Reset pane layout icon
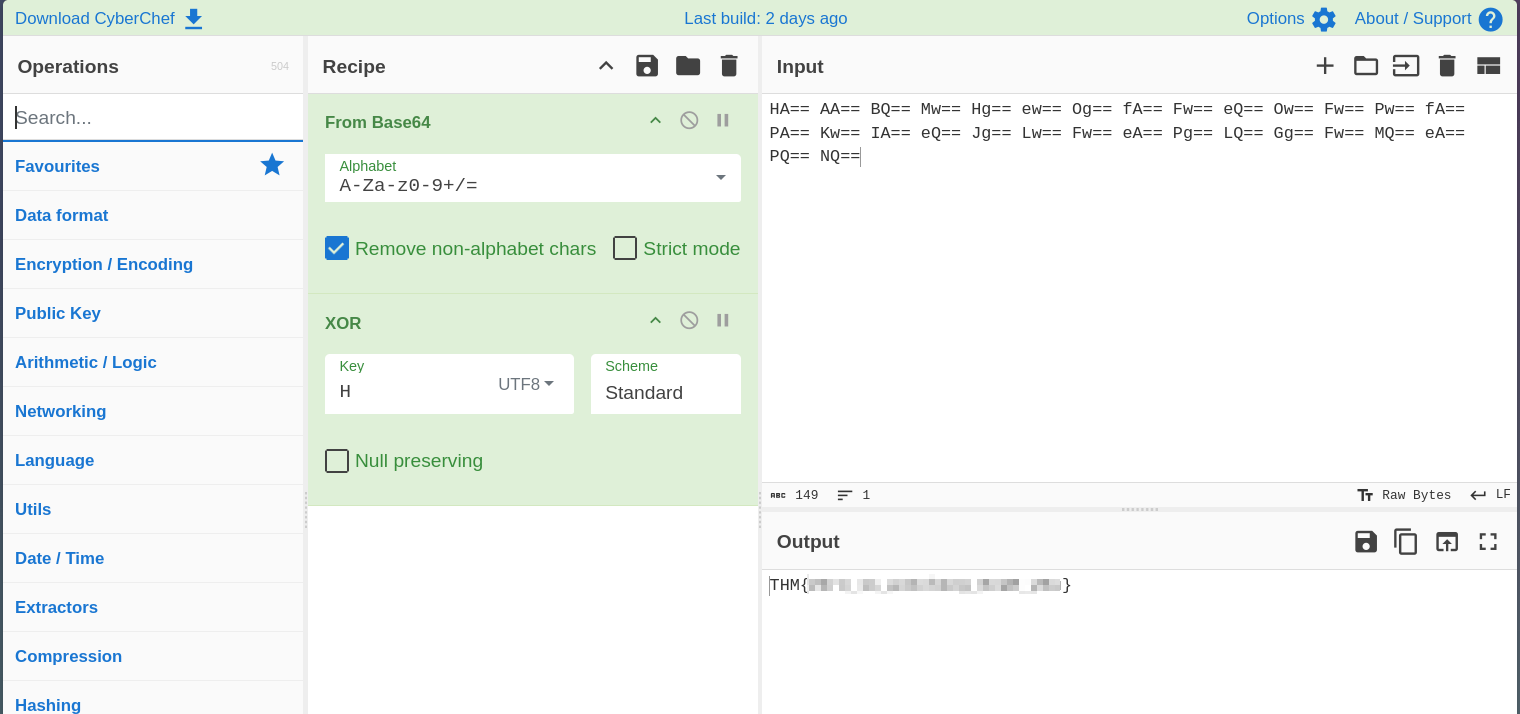The image size is (1520, 714). point(1488,66)
